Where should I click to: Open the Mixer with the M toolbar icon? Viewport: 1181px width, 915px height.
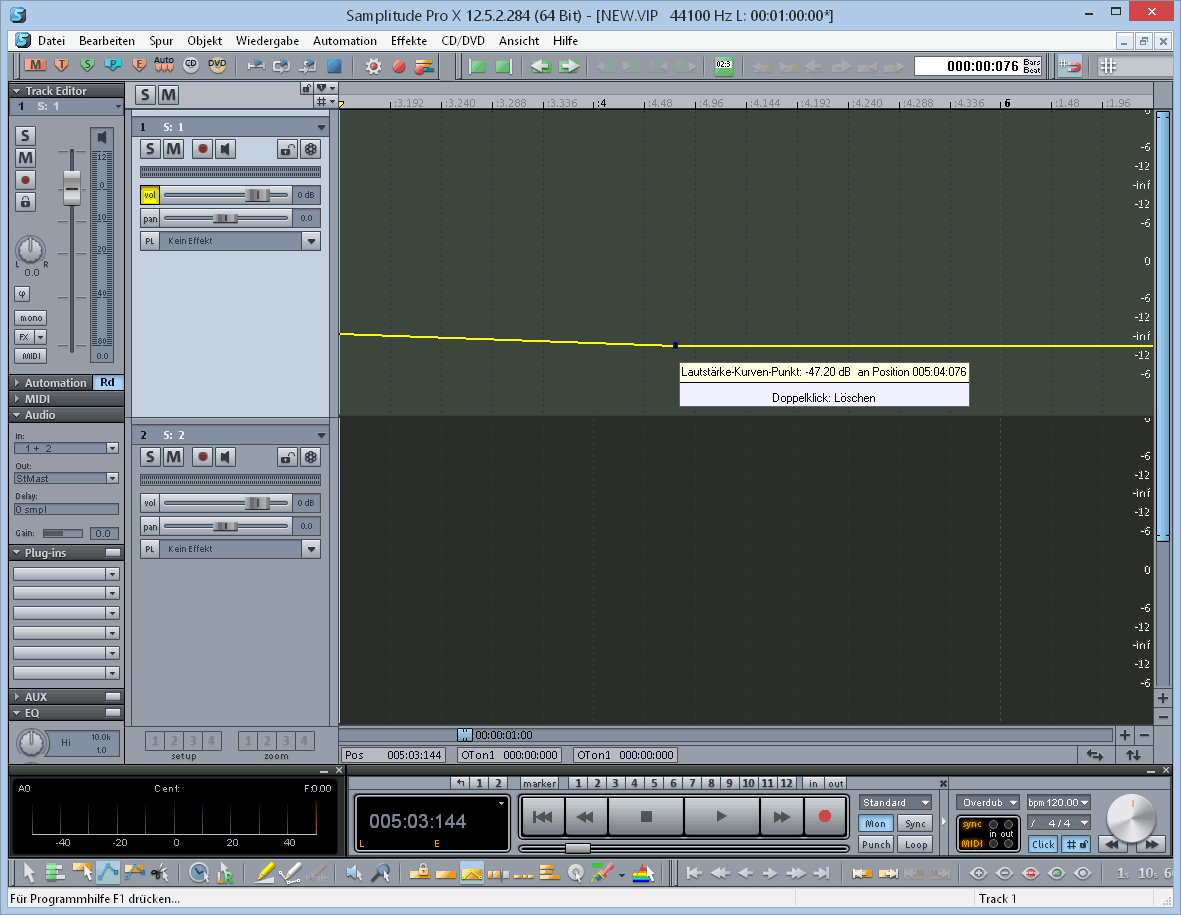point(35,66)
